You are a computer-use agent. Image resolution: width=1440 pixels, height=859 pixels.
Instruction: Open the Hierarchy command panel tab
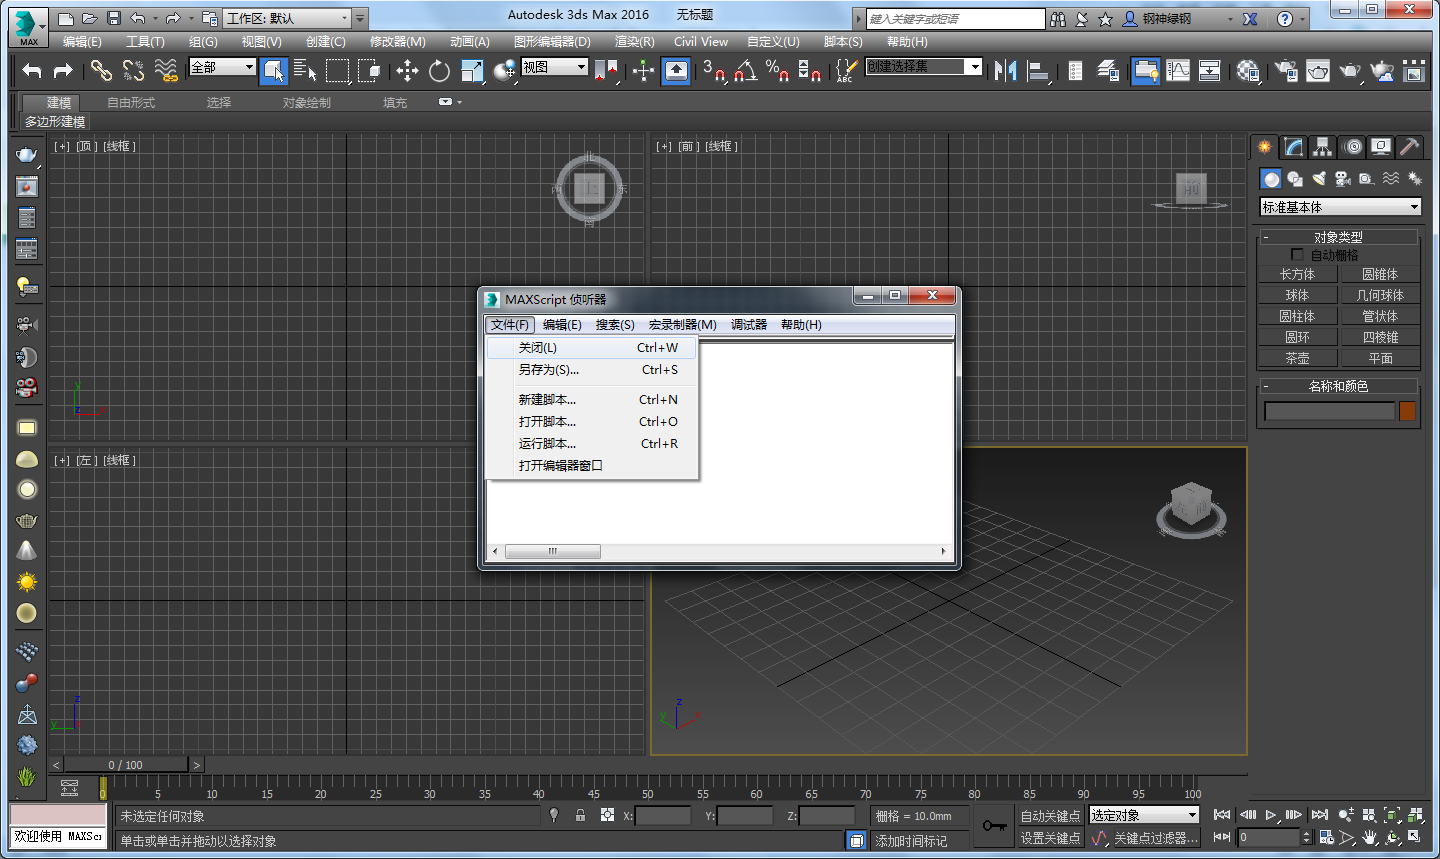(x=1323, y=147)
